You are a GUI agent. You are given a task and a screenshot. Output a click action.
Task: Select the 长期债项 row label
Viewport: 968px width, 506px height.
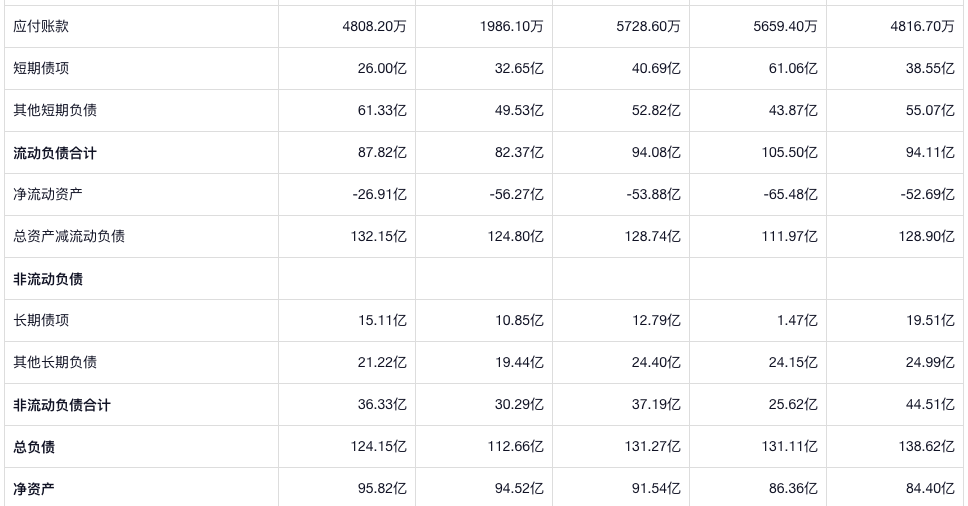point(41,321)
